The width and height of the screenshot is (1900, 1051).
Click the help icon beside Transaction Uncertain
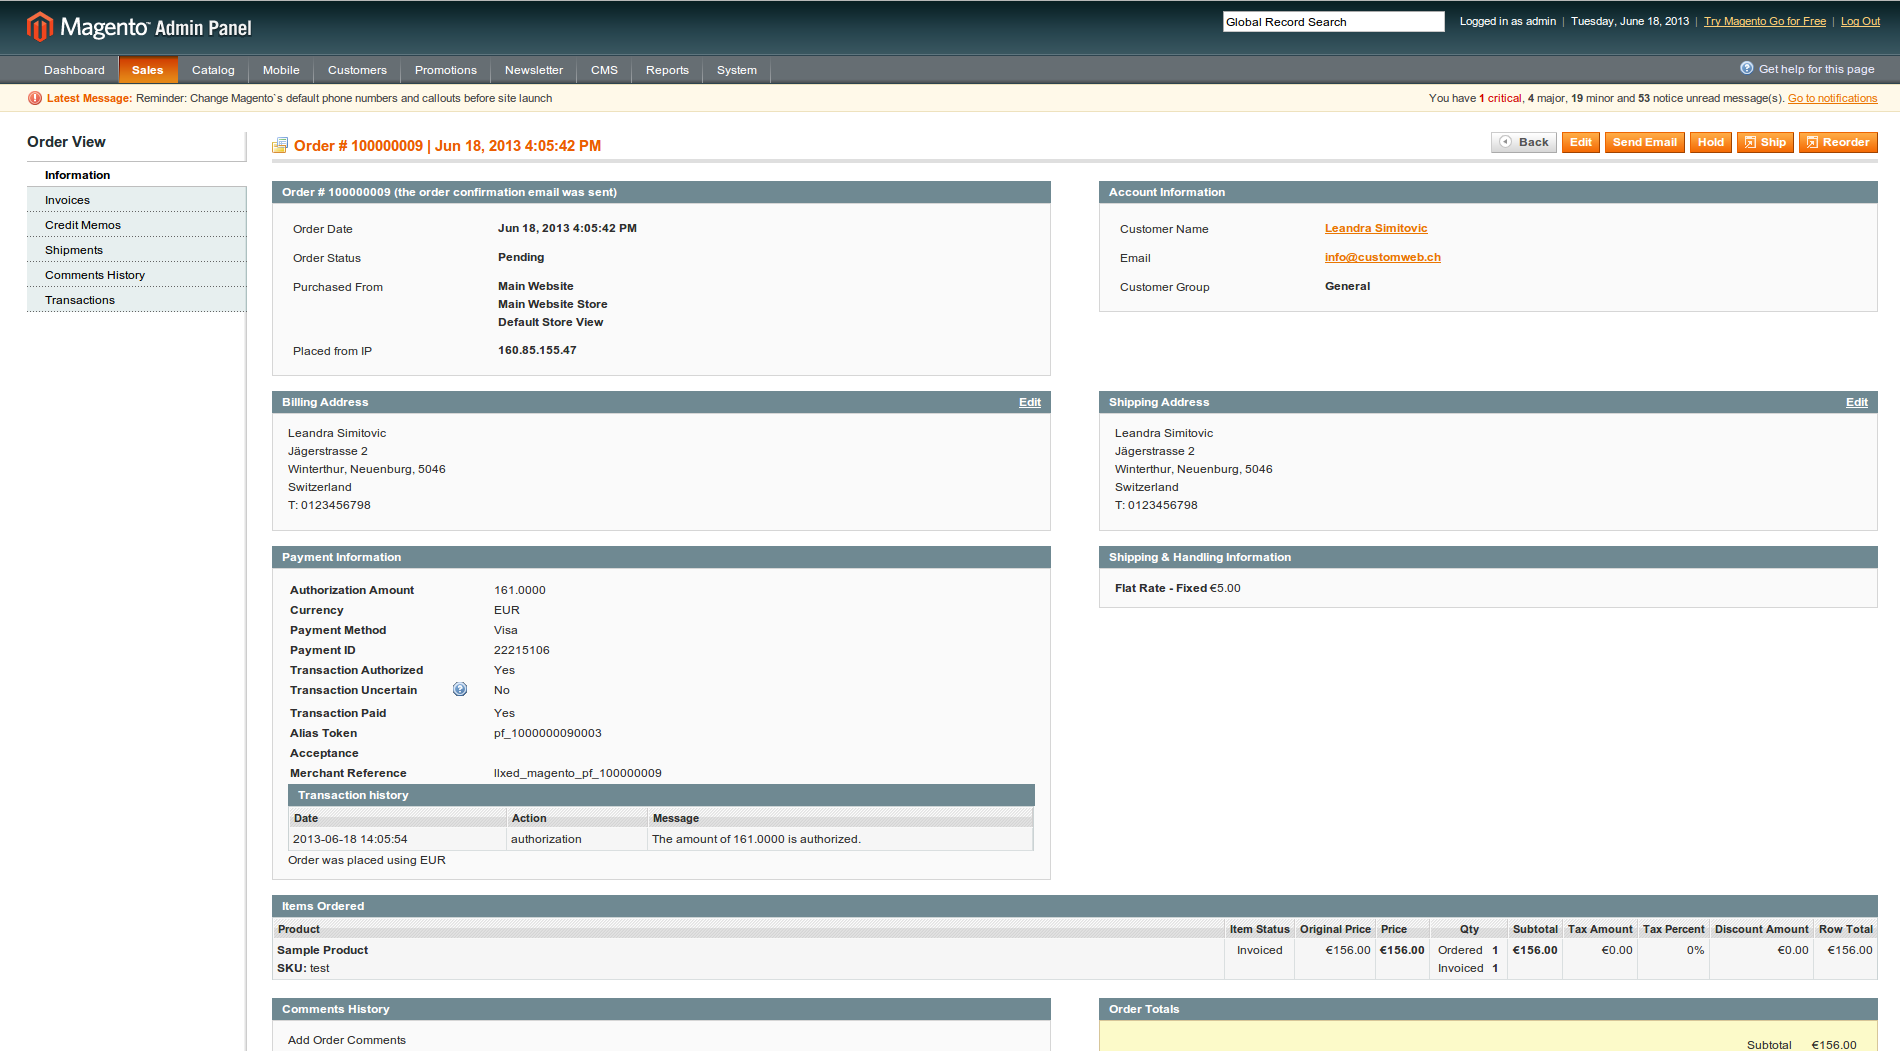(460, 690)
